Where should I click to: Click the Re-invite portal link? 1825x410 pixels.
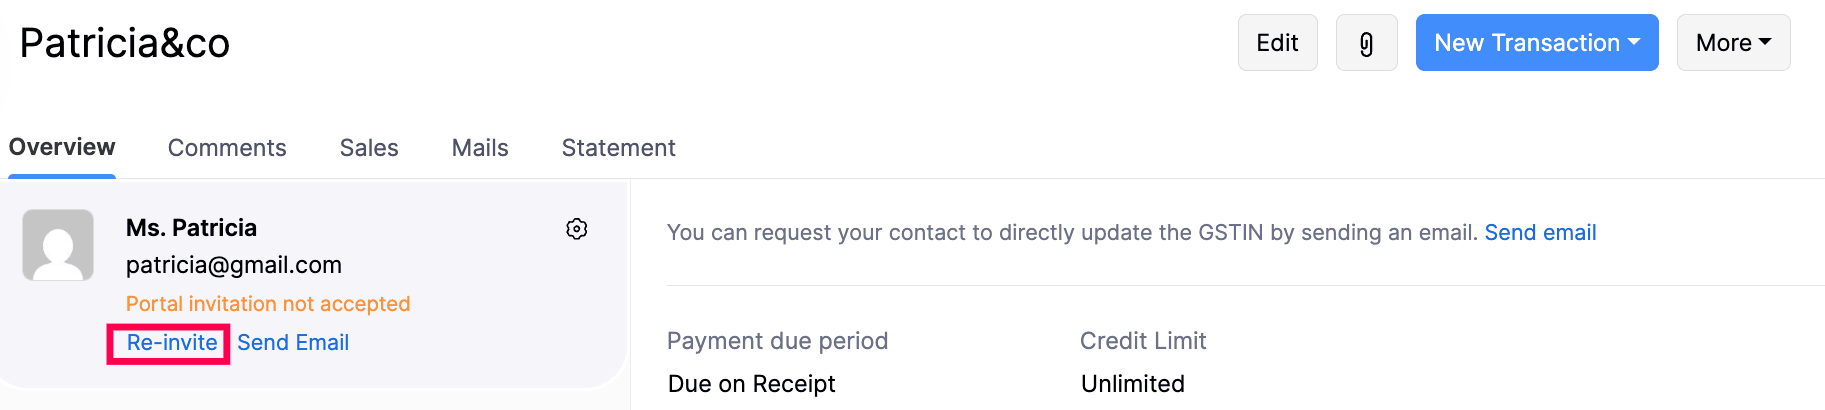pos(172,343)
